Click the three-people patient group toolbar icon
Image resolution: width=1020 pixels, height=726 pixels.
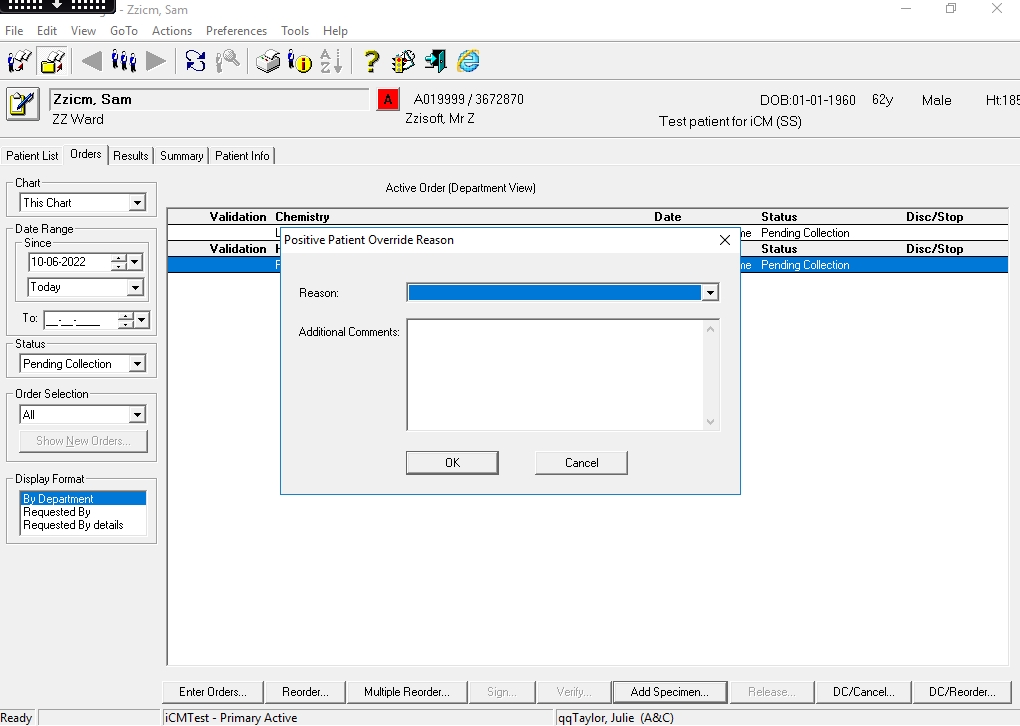tap(124, 61)
